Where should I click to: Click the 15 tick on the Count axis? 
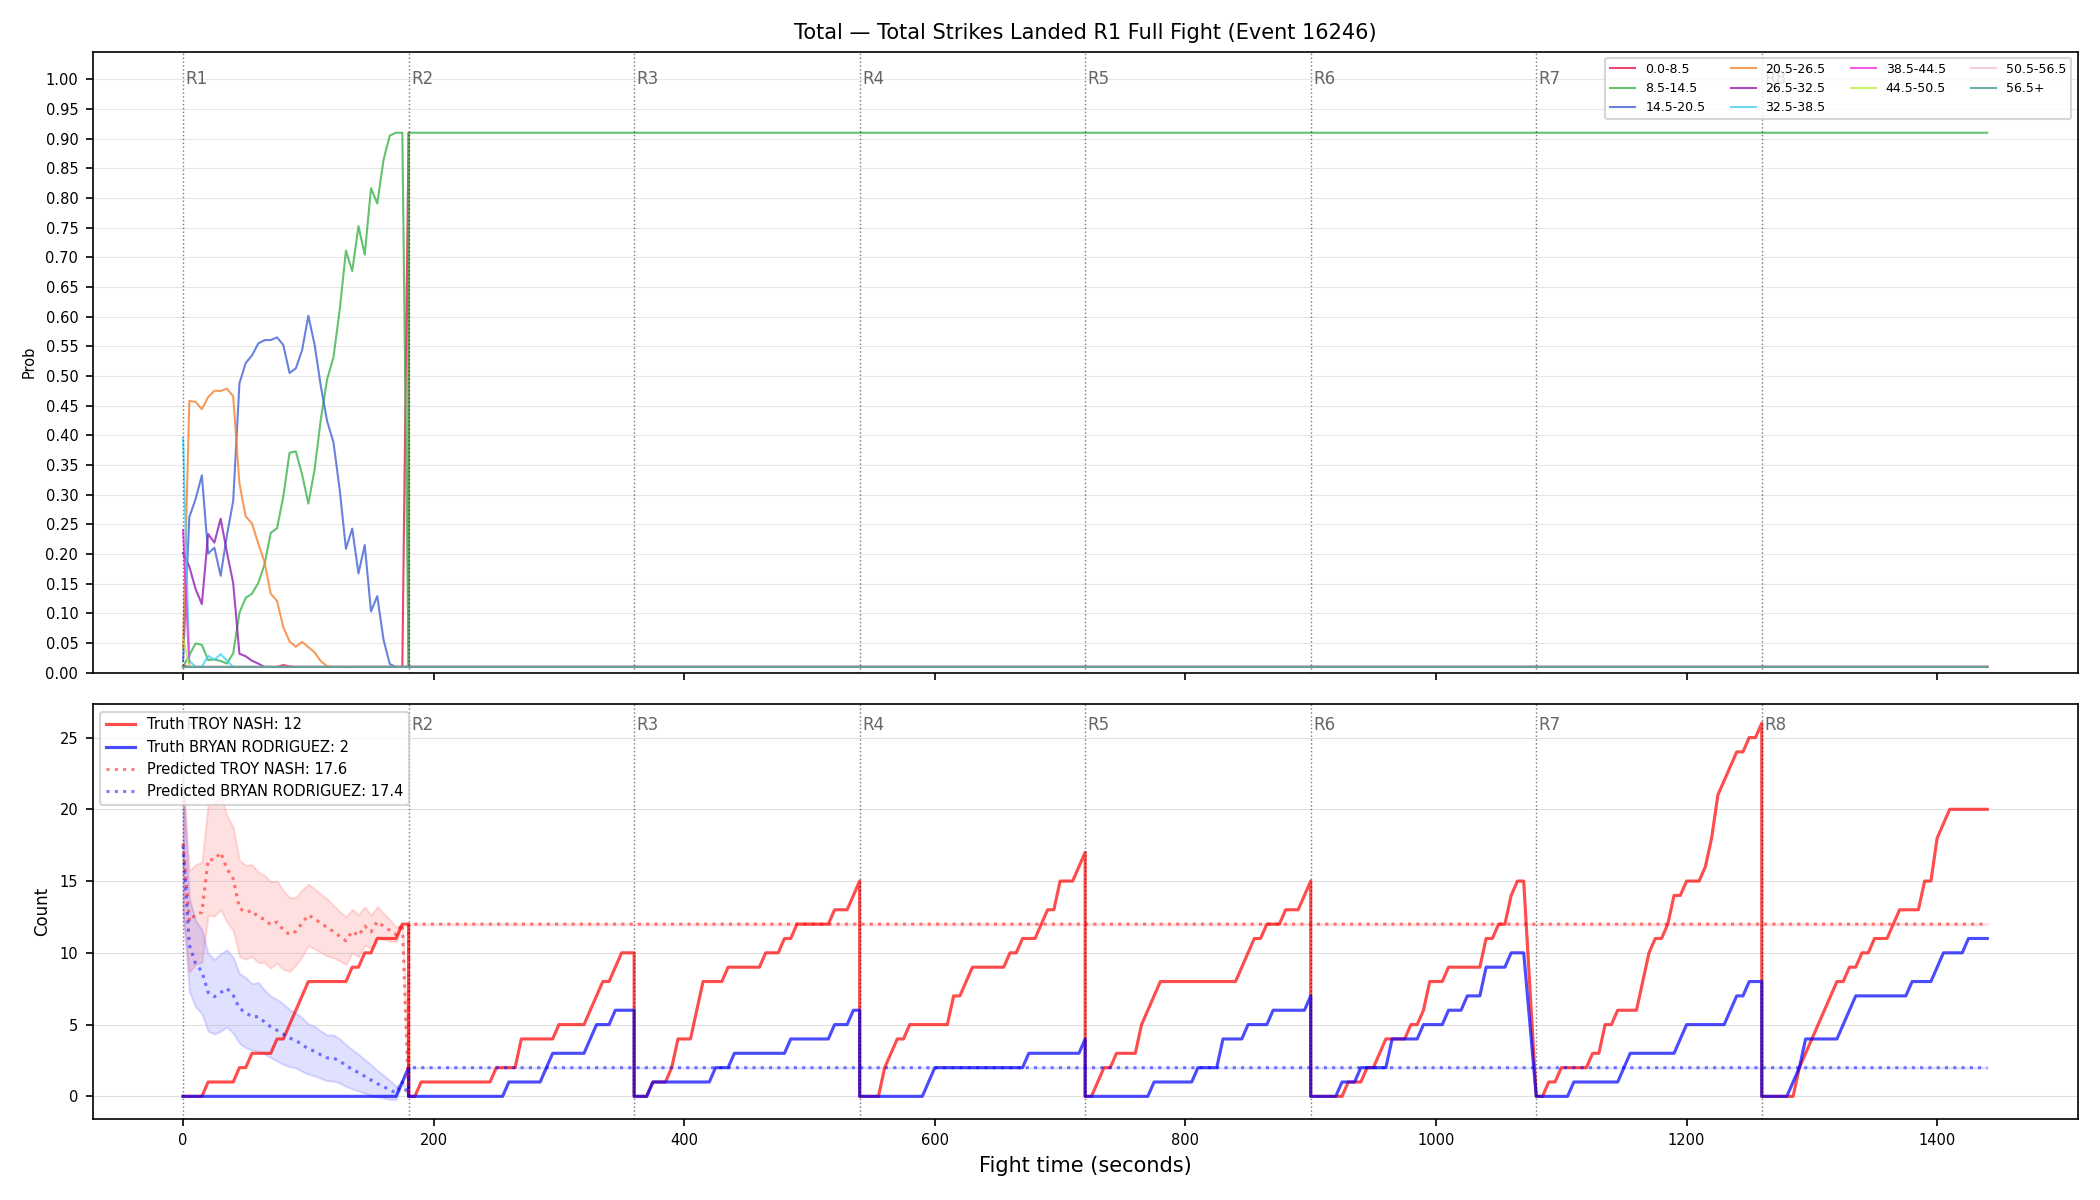point(68,882)
